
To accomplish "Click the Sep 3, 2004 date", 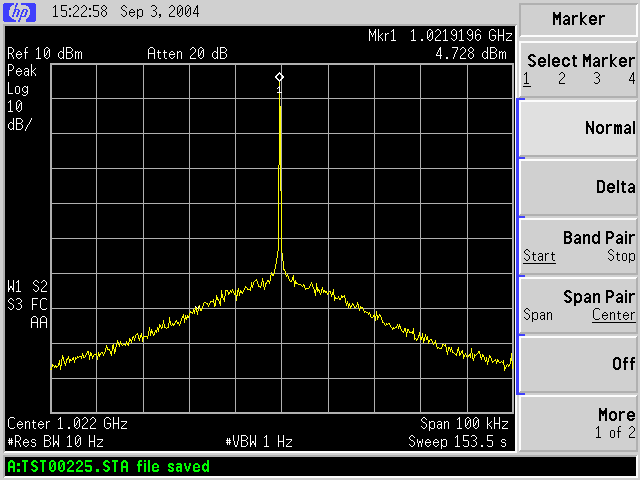I will 160,11.
